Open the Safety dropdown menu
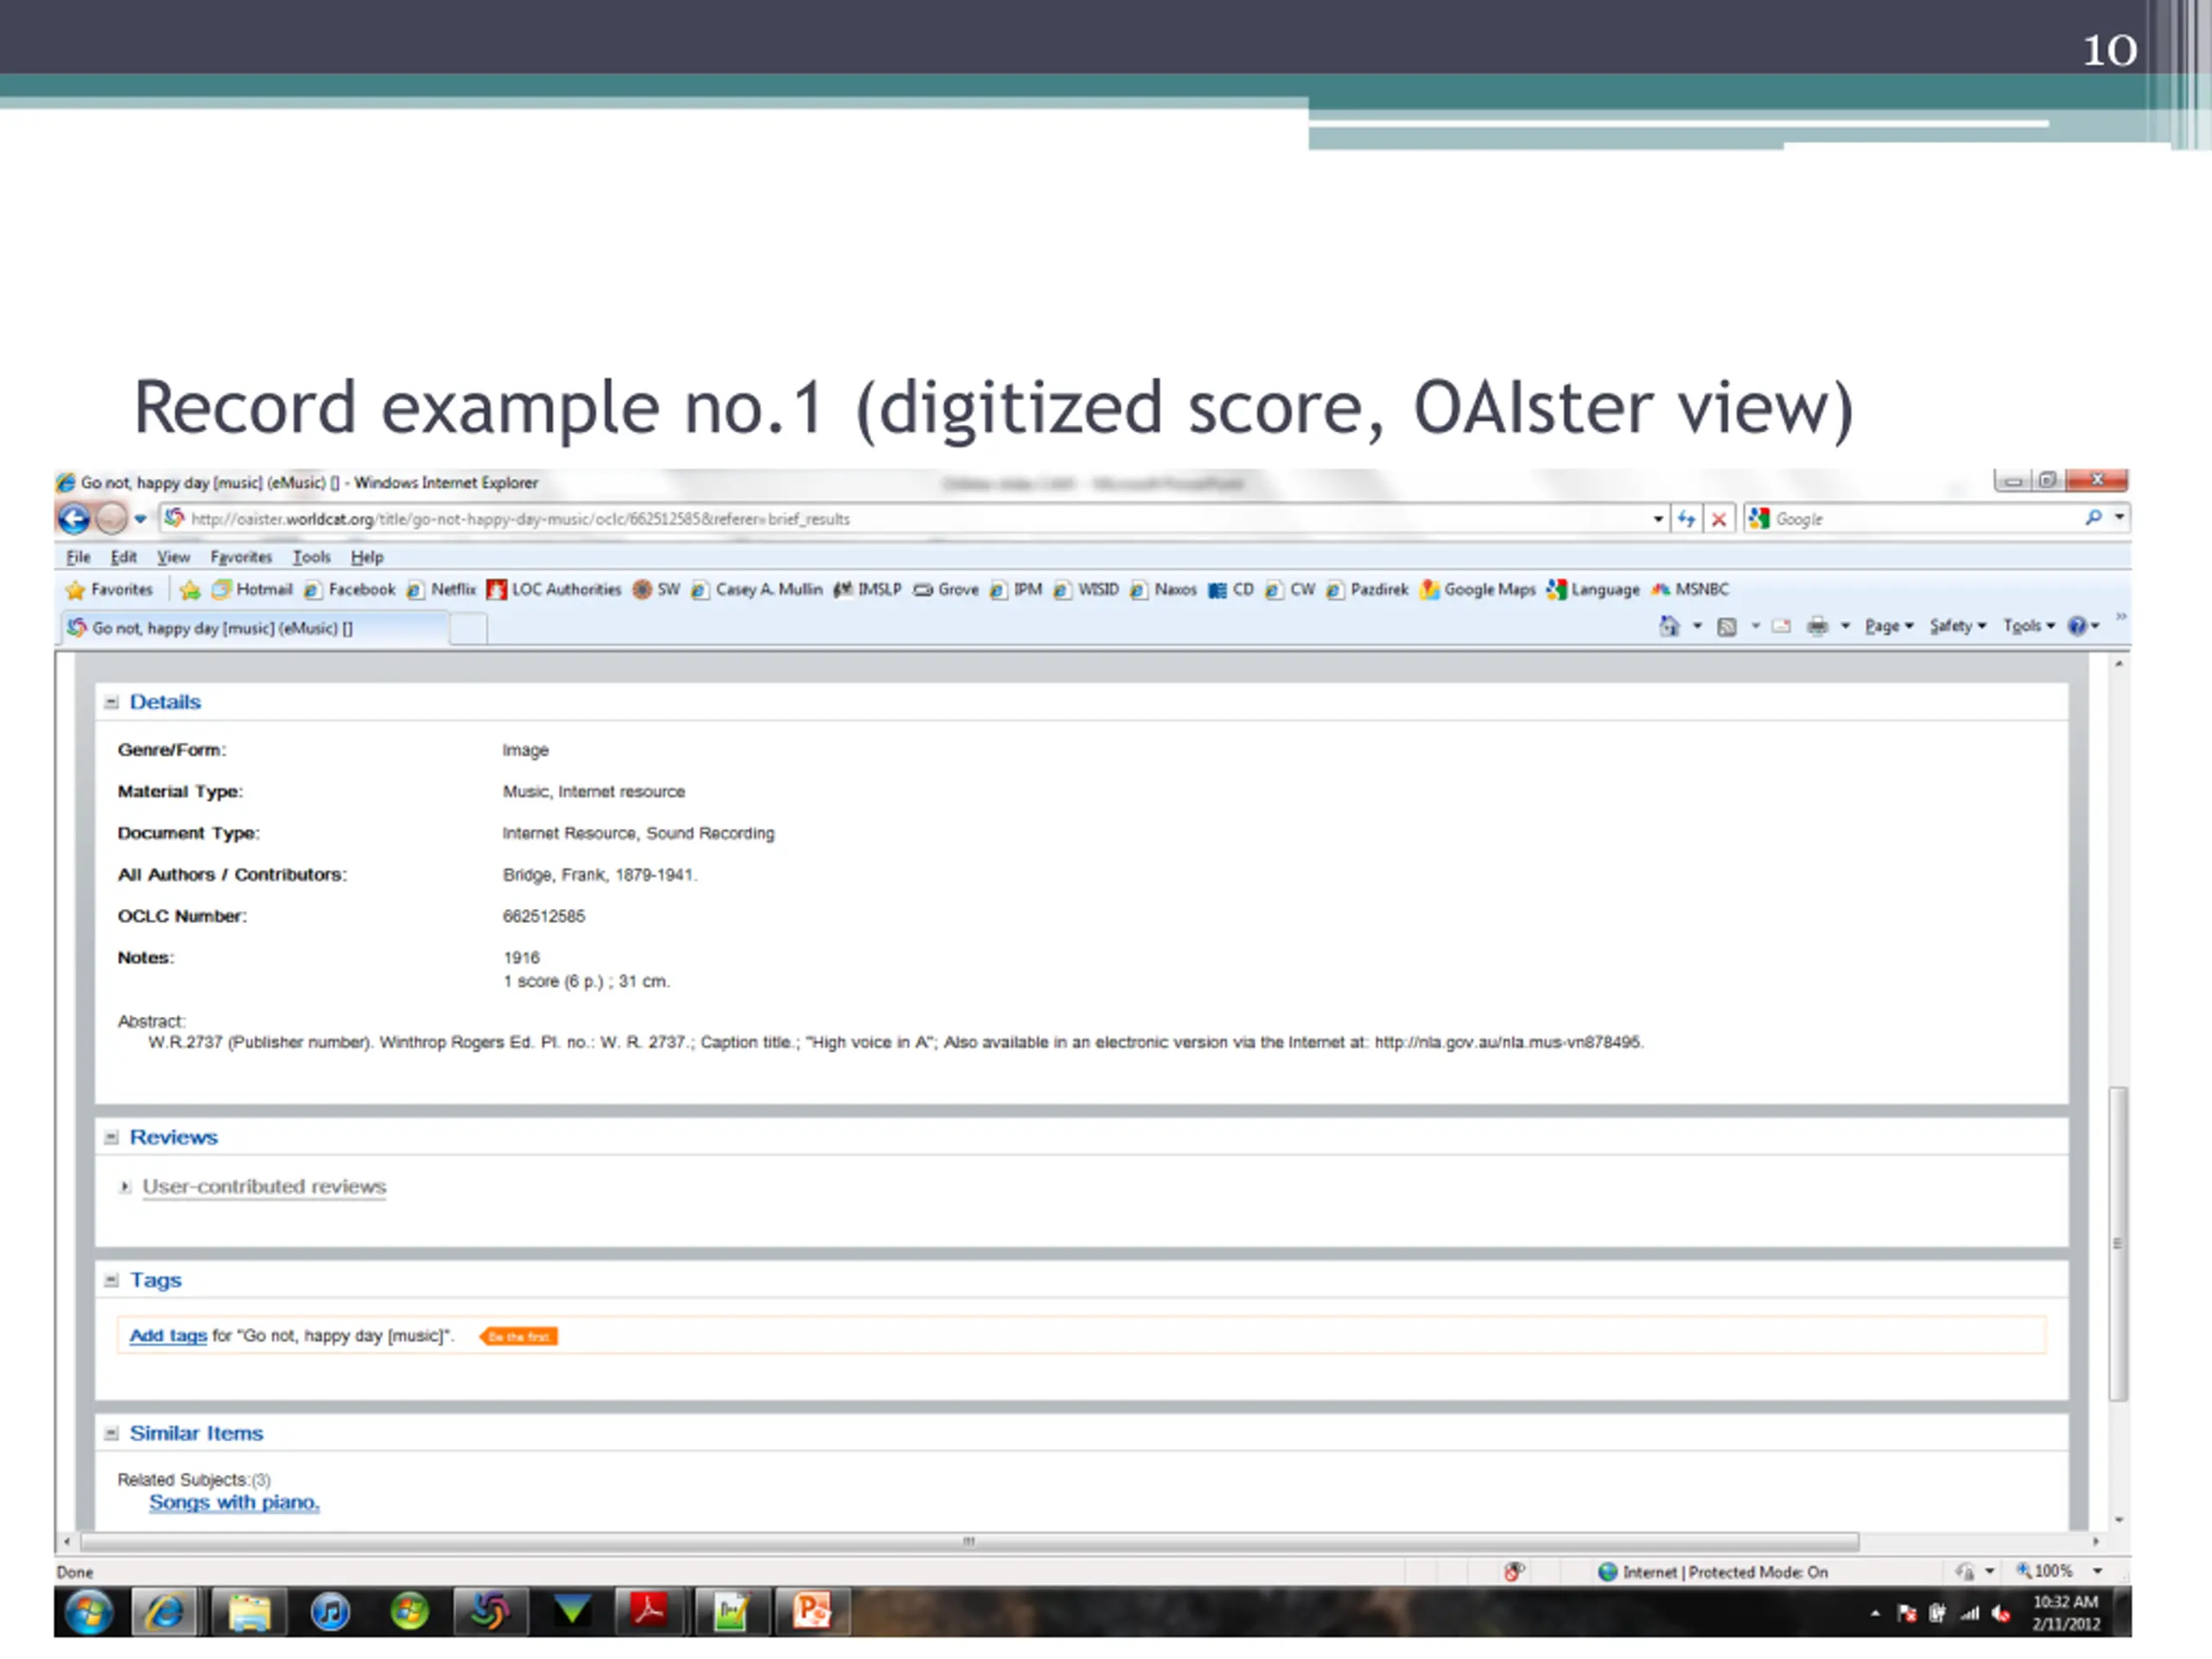This screenshot has height=1659, width=2212. [x=1958, y=626]
